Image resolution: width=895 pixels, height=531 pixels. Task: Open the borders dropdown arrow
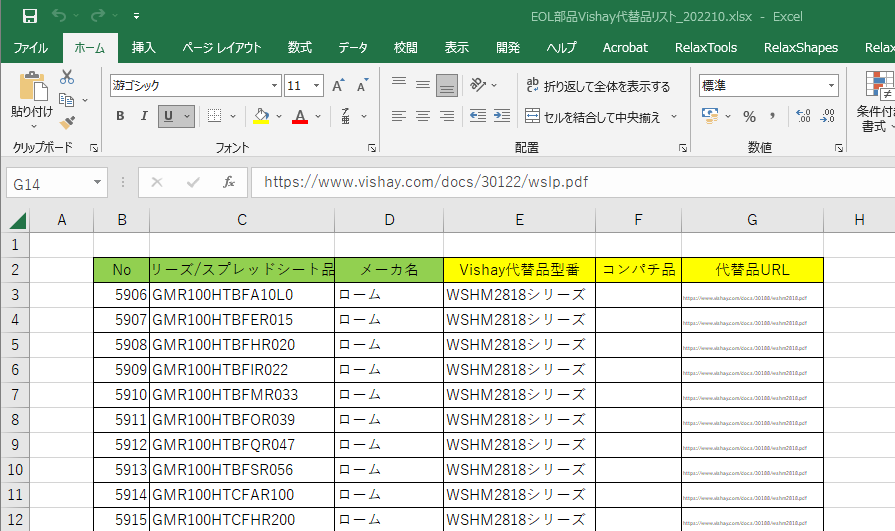tap(233, 116)
